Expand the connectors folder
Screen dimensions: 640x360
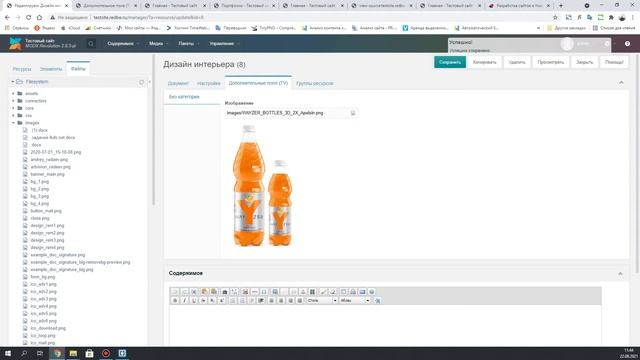point(13,101)
